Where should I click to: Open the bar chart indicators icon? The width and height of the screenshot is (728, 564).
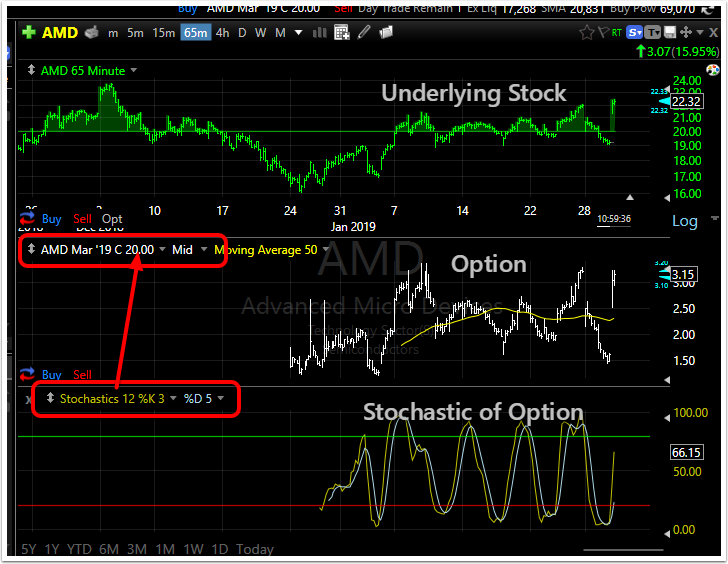(x=319, y=32)
